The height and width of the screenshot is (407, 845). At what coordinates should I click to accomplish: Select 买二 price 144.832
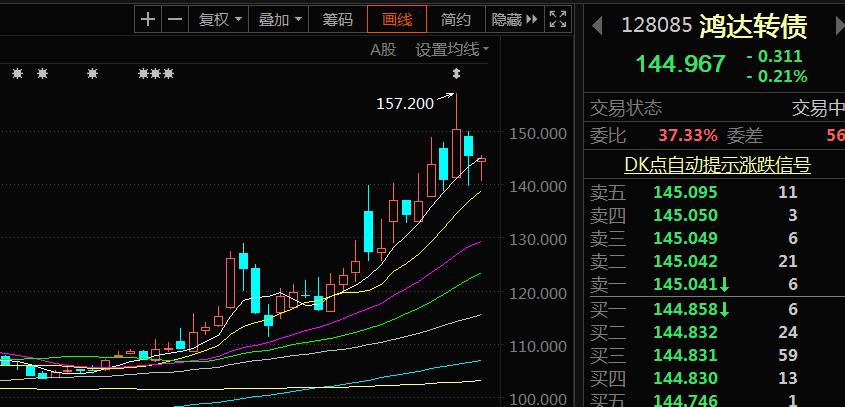pyautogui.click(x=685, y=333)
